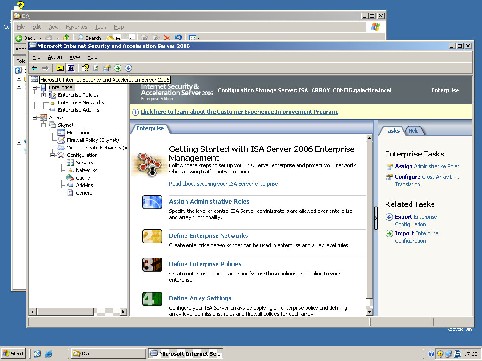Click the yellow folder toolbar icon
The height and width of the screenshot is (361, 482).
tap(60, 68)
